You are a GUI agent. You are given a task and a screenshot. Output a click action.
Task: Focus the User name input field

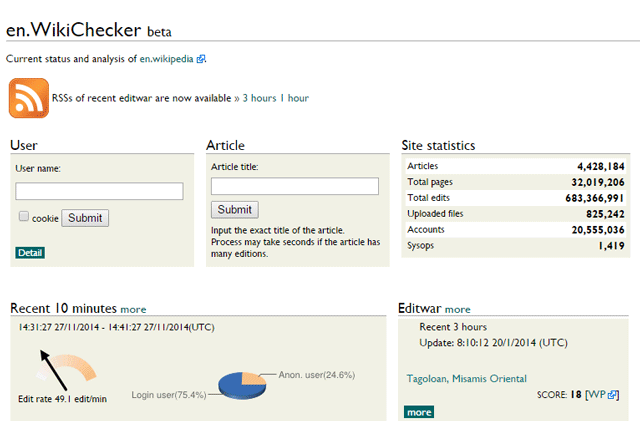pyautogui.click(x=99, y=191)
